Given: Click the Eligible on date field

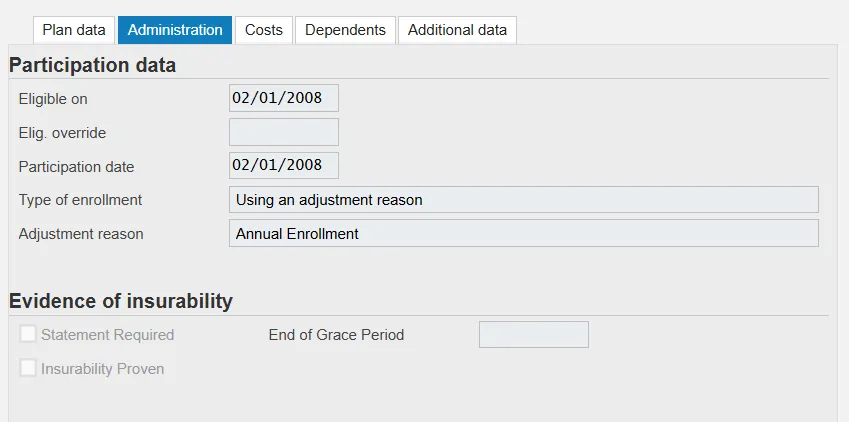Looking at the screenshot, I should pos(283,98).
